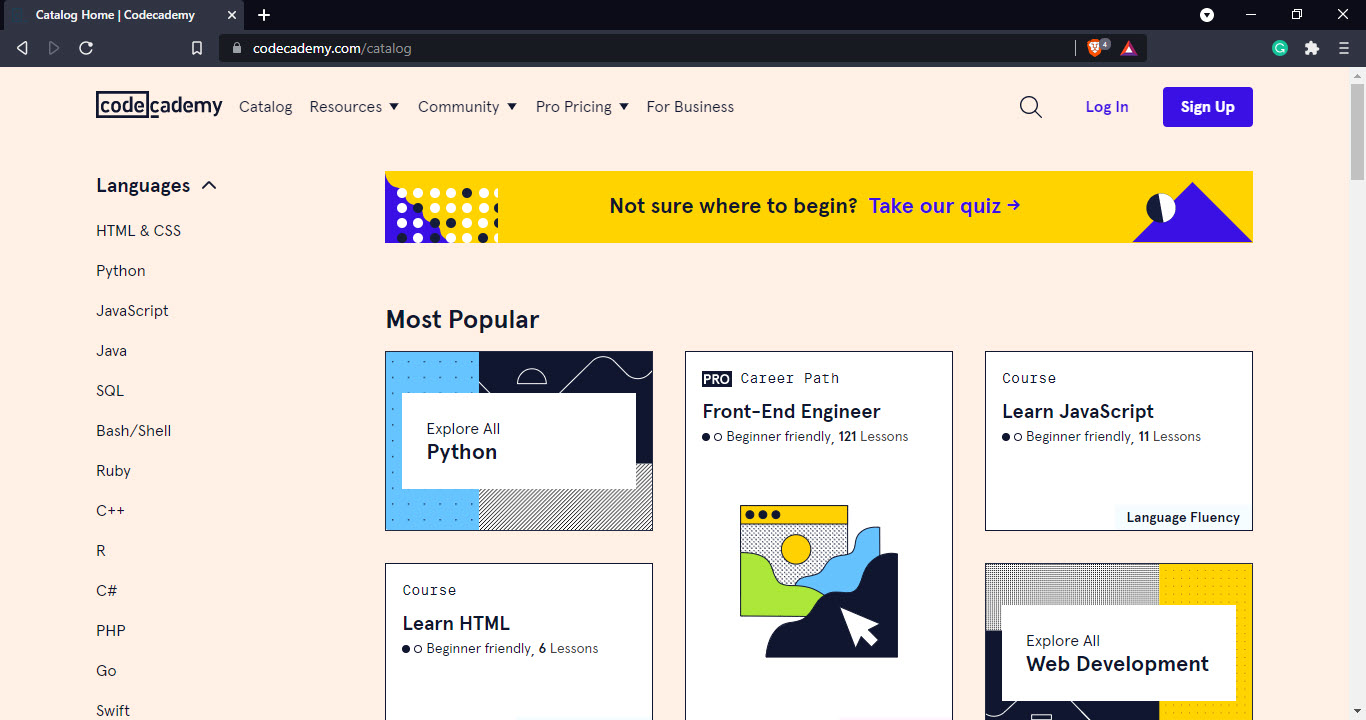This screenshot has height=720, width=1366.
Task: Choose SQL from the Languages list
Action: (x=110, y=391)
